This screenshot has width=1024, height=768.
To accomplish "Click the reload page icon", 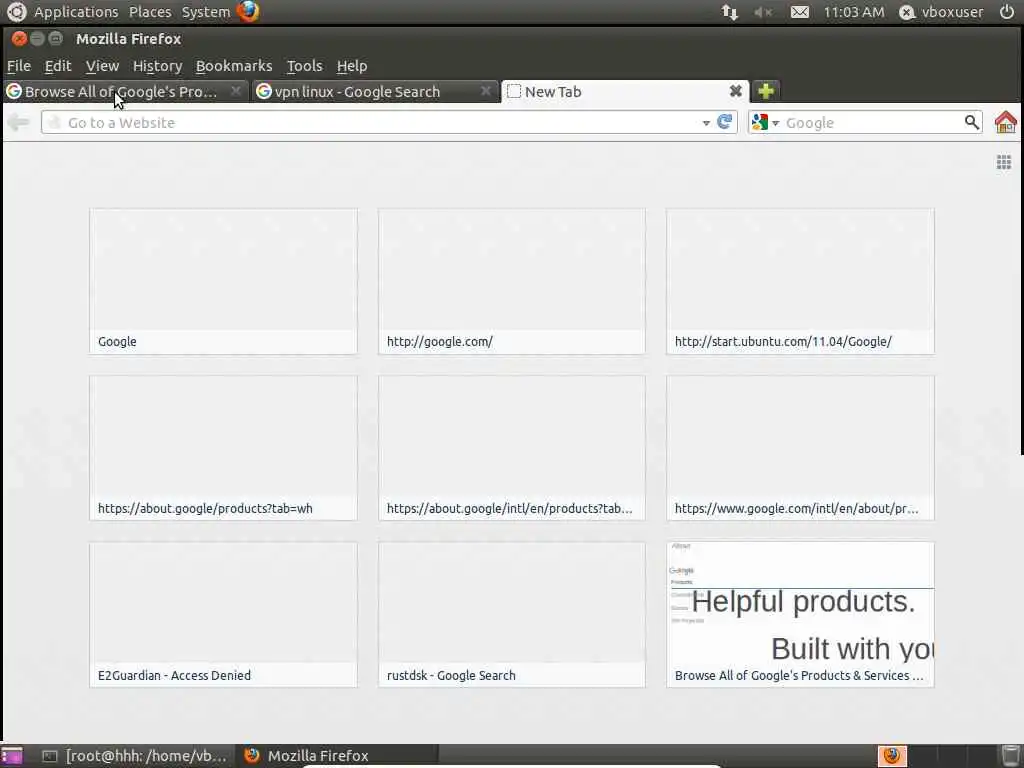I will [x=724, y=122].
